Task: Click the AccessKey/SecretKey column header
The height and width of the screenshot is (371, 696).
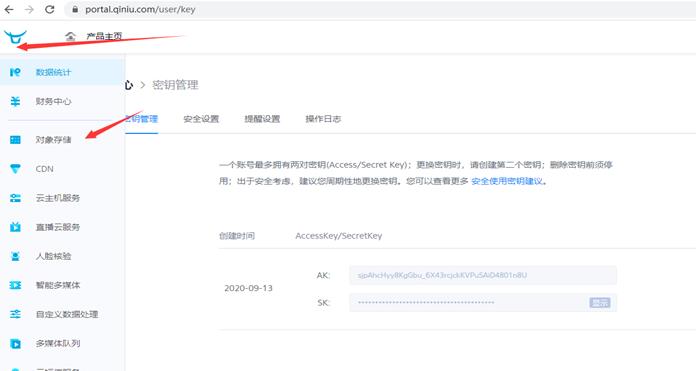Action: 339,236
